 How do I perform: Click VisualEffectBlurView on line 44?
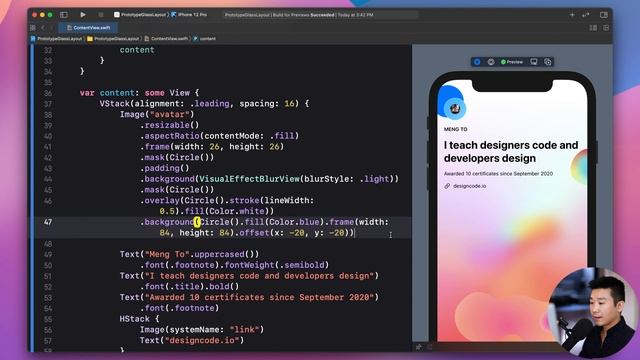coord(249,179)
